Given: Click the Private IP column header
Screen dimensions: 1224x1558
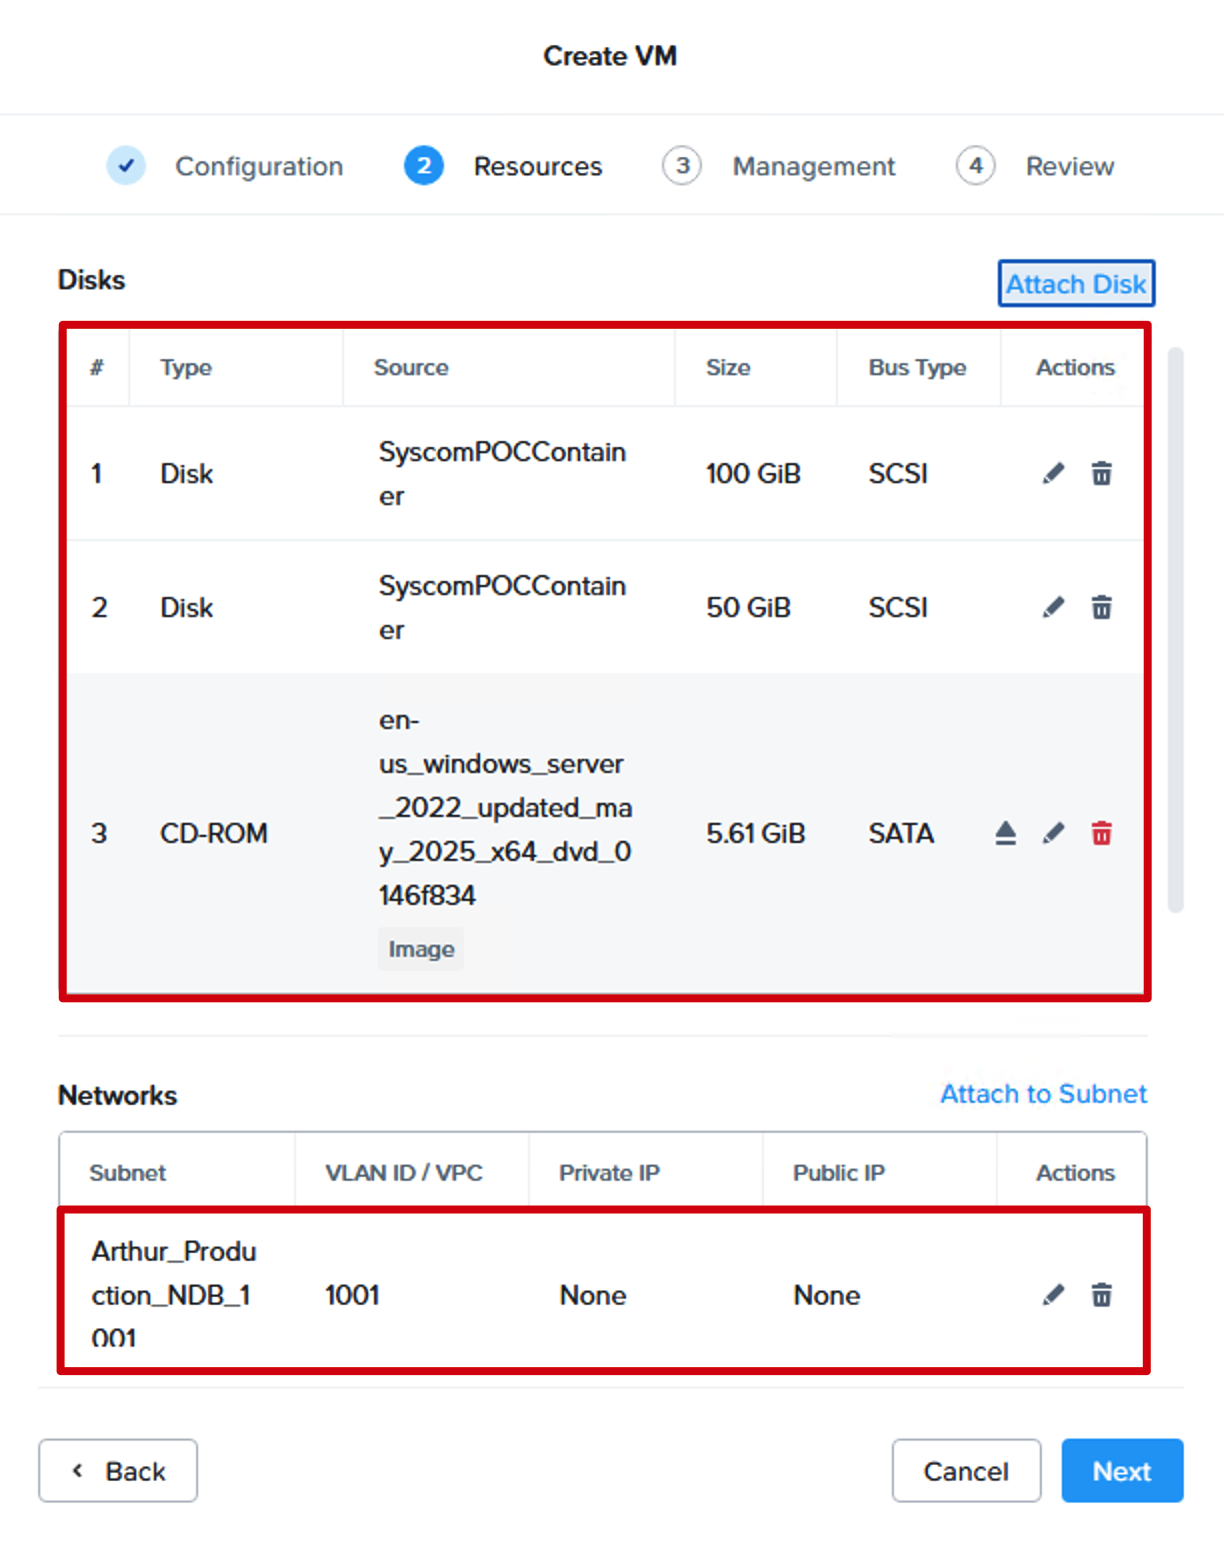Looking at the screenshot, I should [609, 1172].
